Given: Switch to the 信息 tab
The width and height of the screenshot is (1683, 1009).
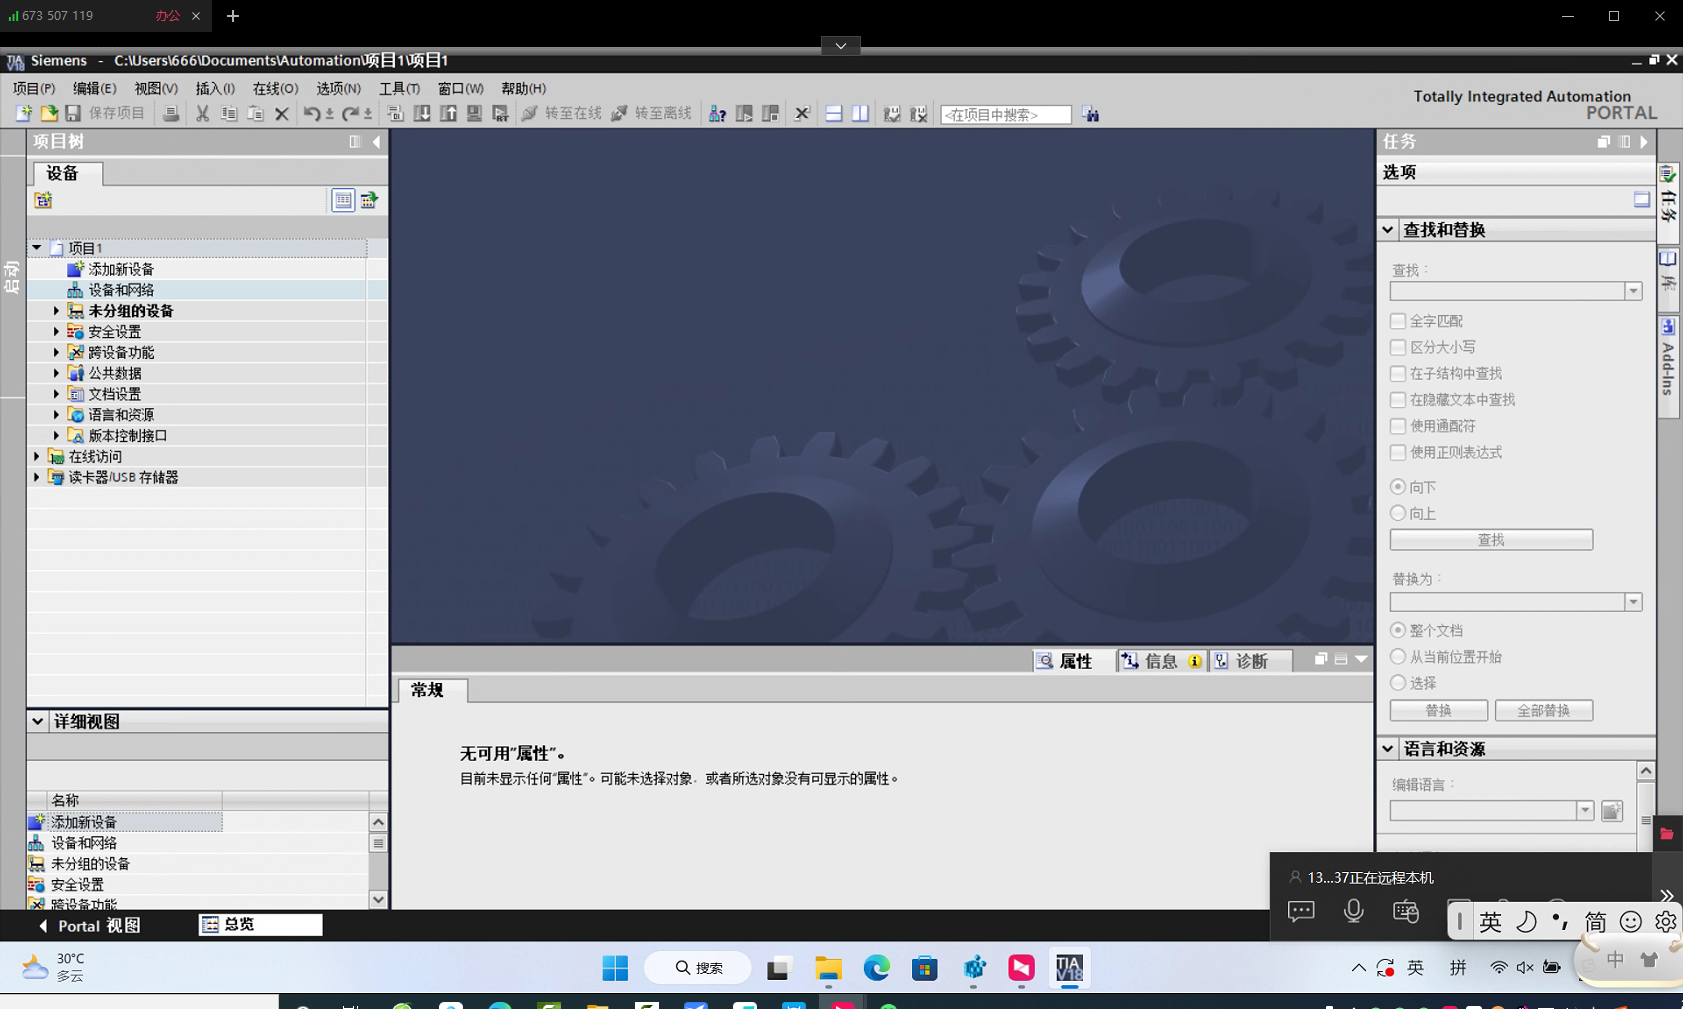Looking at the screenshot, I should (x=1162, y=661).
